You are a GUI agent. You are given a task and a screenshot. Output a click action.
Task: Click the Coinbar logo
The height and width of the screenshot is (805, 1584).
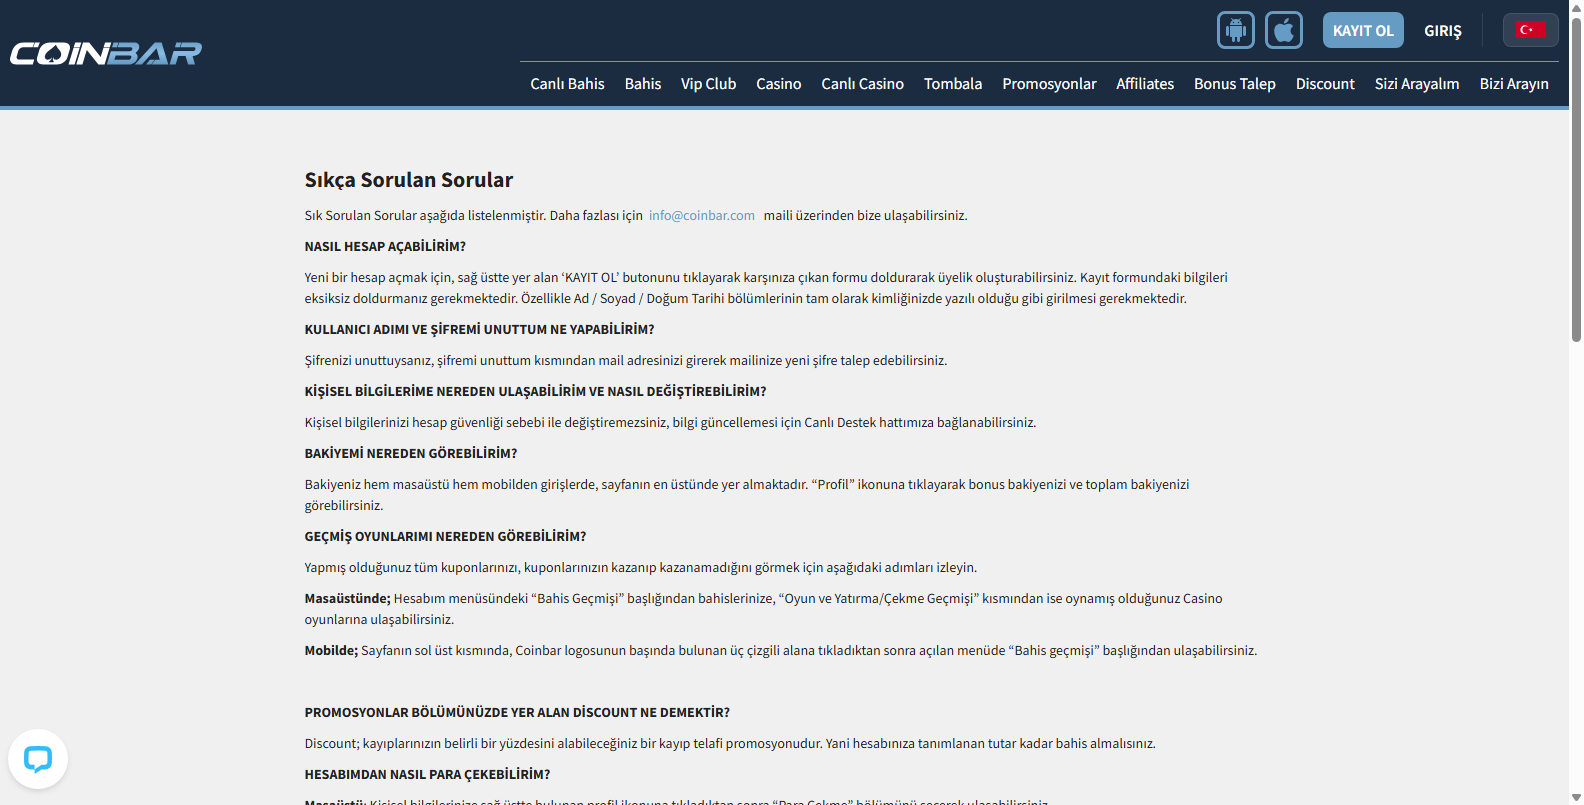[106, 53]
